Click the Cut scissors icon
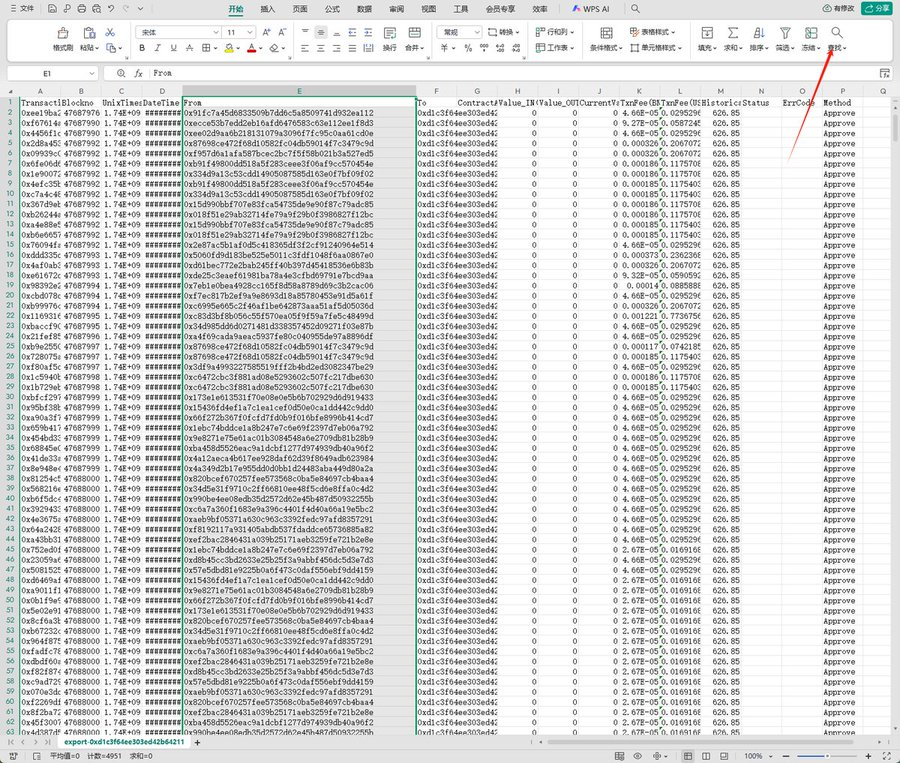This screenshot has width=900, height=763. [x=110, y=32]
